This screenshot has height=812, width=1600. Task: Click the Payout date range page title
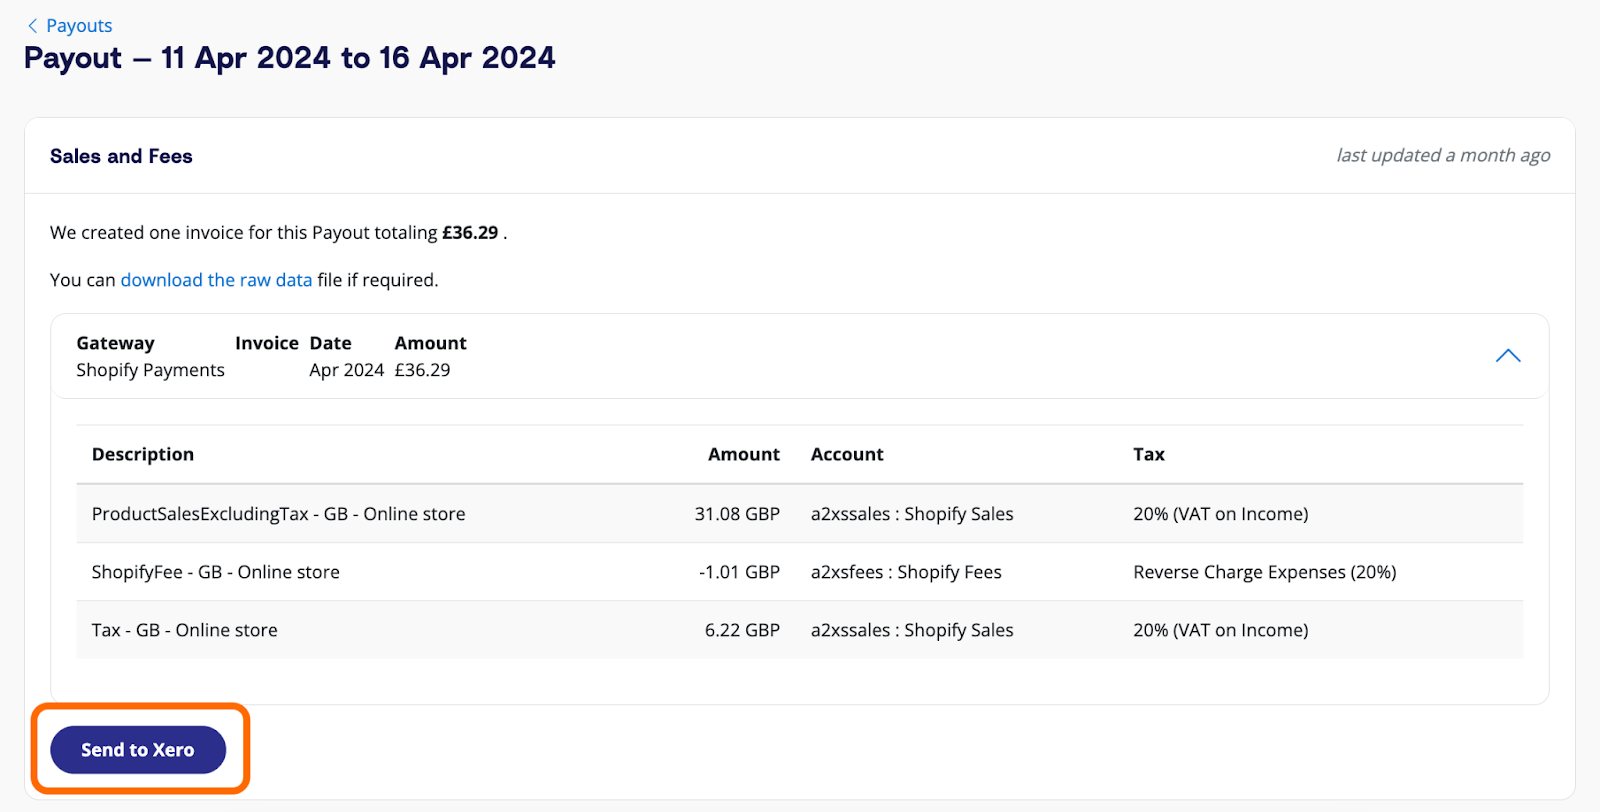[x=289, y=58]
